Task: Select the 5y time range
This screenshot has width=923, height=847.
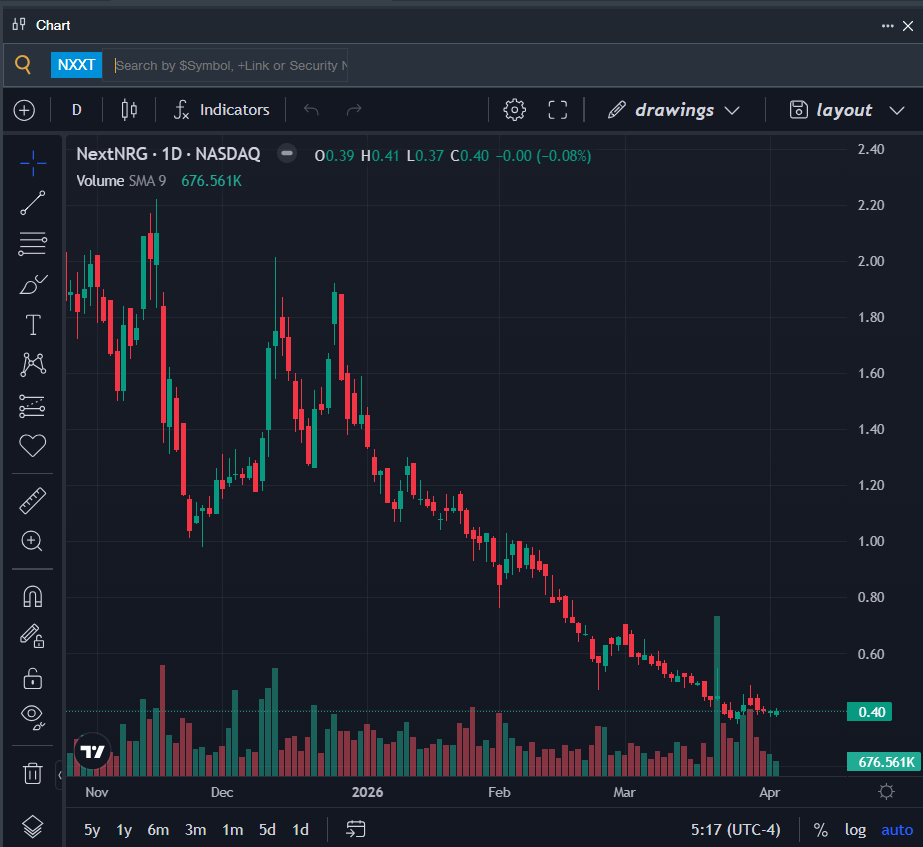Action: click(92, 829)
